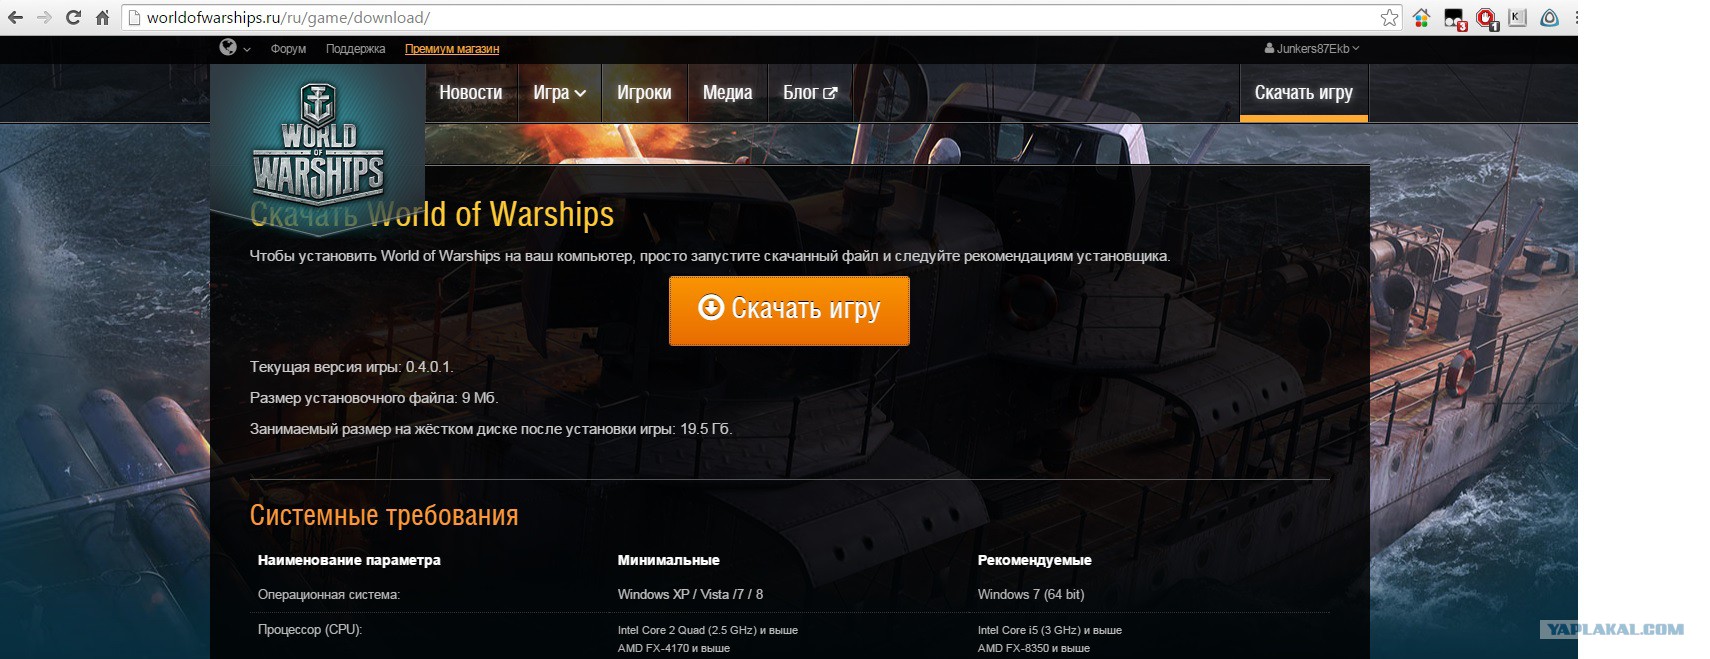Bookmark page with the star icon

[1389, 17]
